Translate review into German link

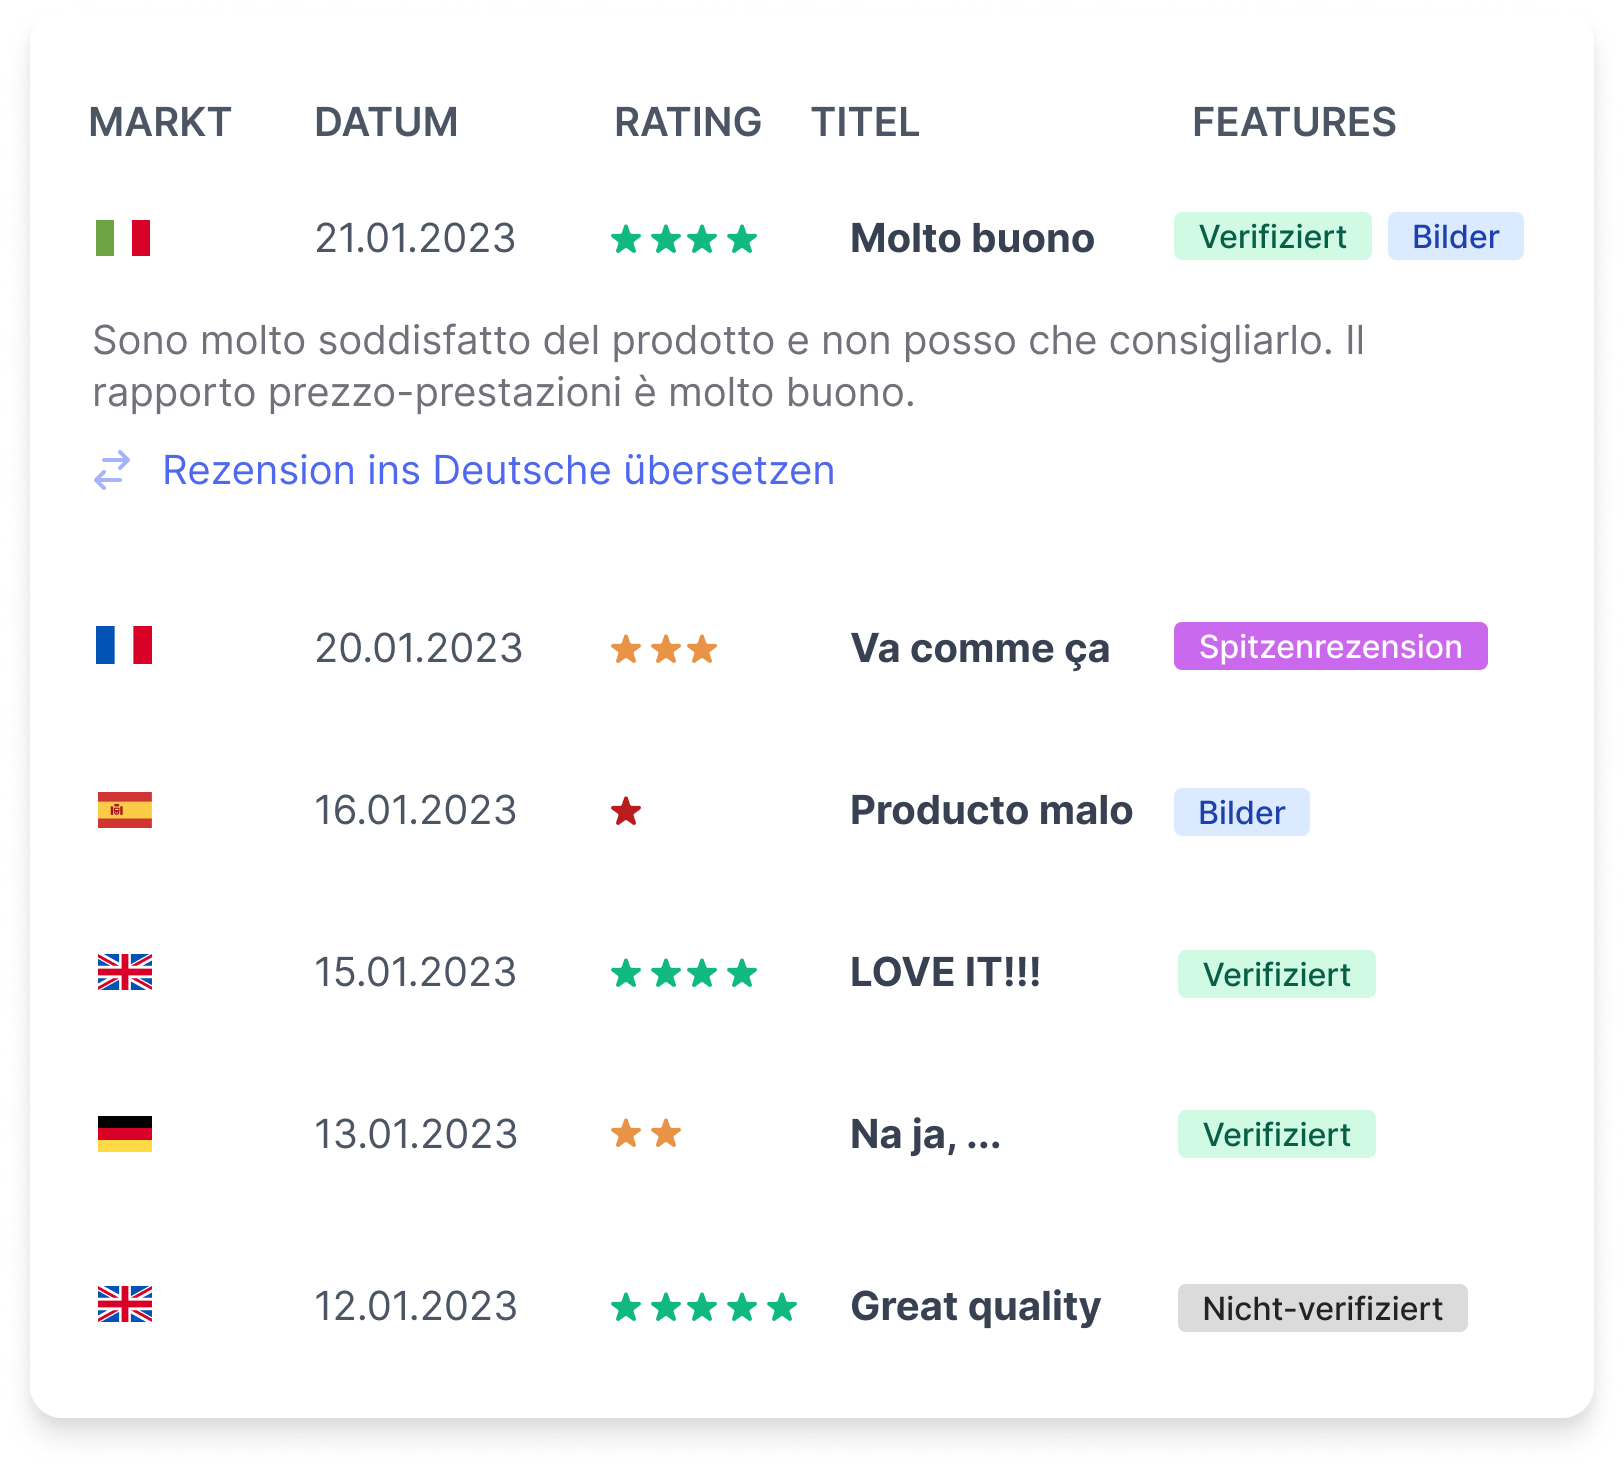(x=498, y=470)
